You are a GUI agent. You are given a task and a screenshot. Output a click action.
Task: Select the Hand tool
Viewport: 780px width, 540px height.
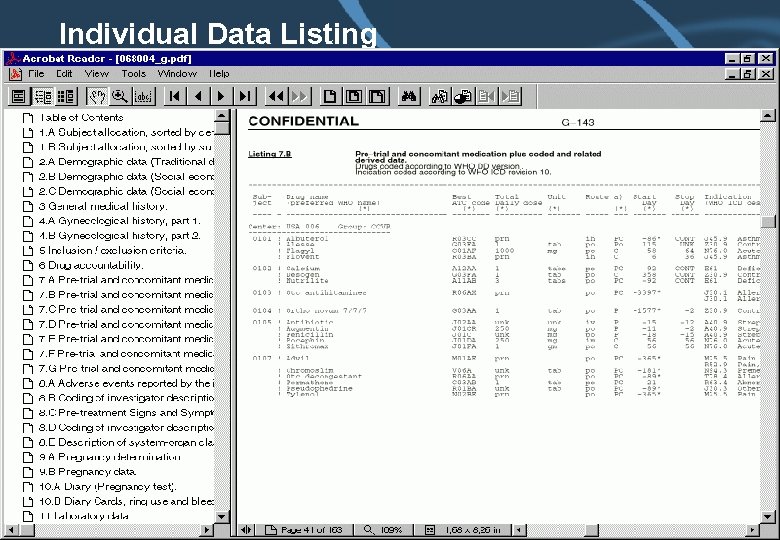pyautogui.click(x=97, y=96)
